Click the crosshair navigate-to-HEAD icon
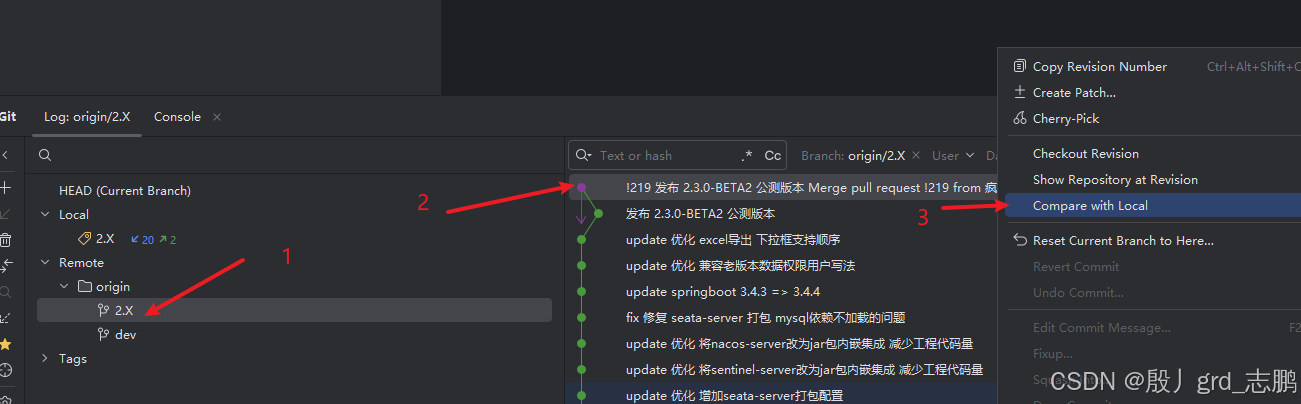This screenshot has height=404, width=1301. coord(5,370)
